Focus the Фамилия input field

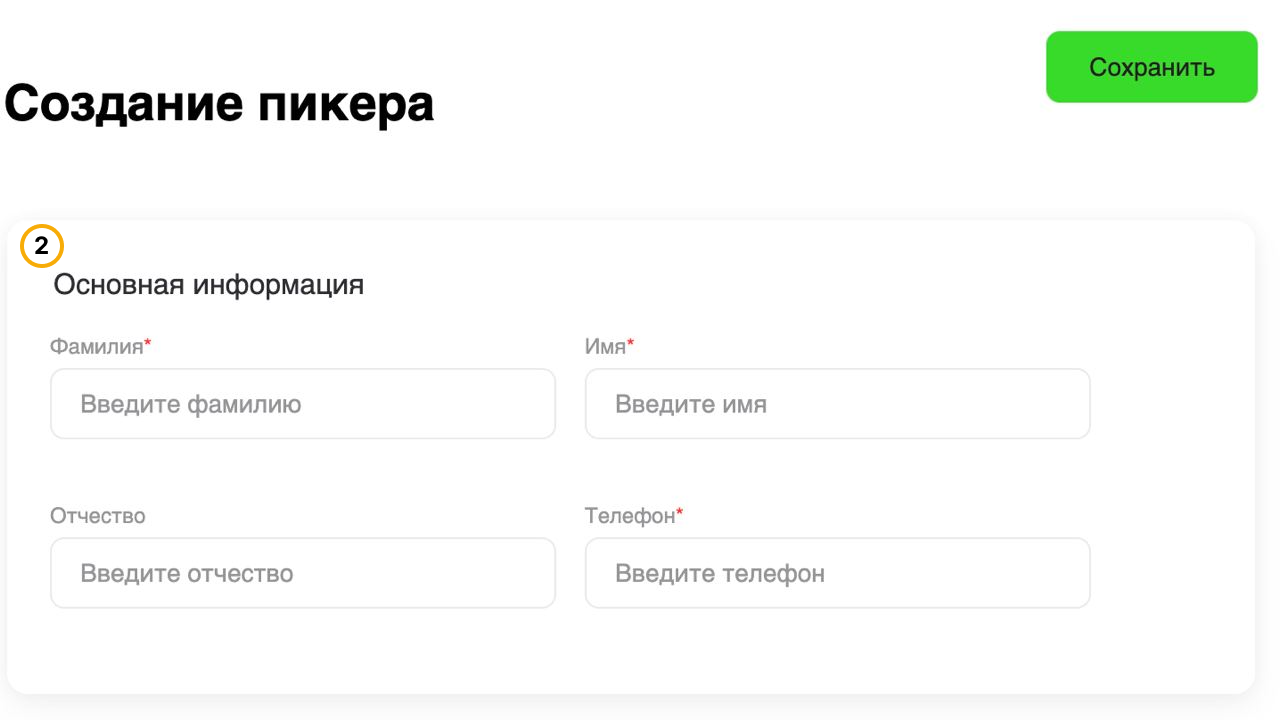pyautogui.click(x=302, y=404)
